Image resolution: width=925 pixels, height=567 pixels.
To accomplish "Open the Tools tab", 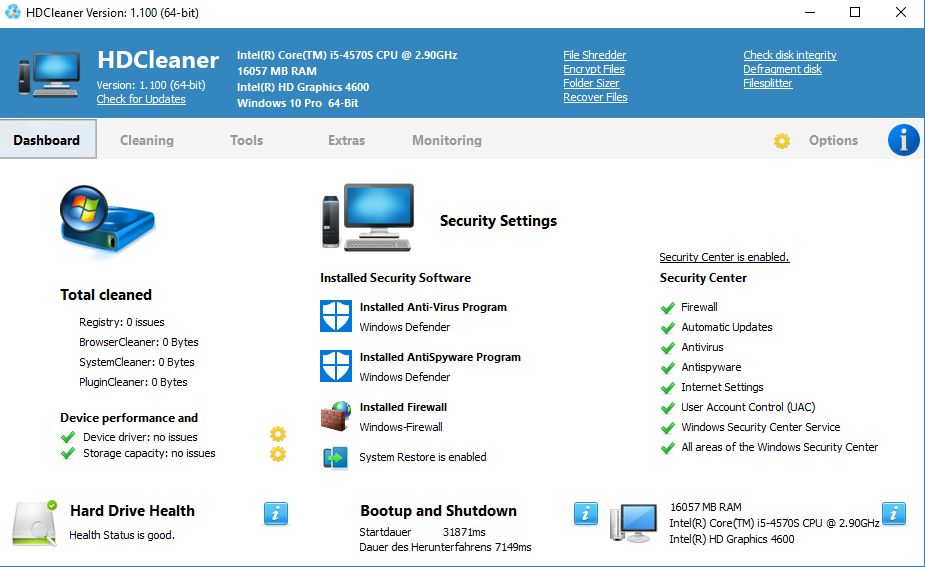I will pyautogui.click(x=247, y=140).
